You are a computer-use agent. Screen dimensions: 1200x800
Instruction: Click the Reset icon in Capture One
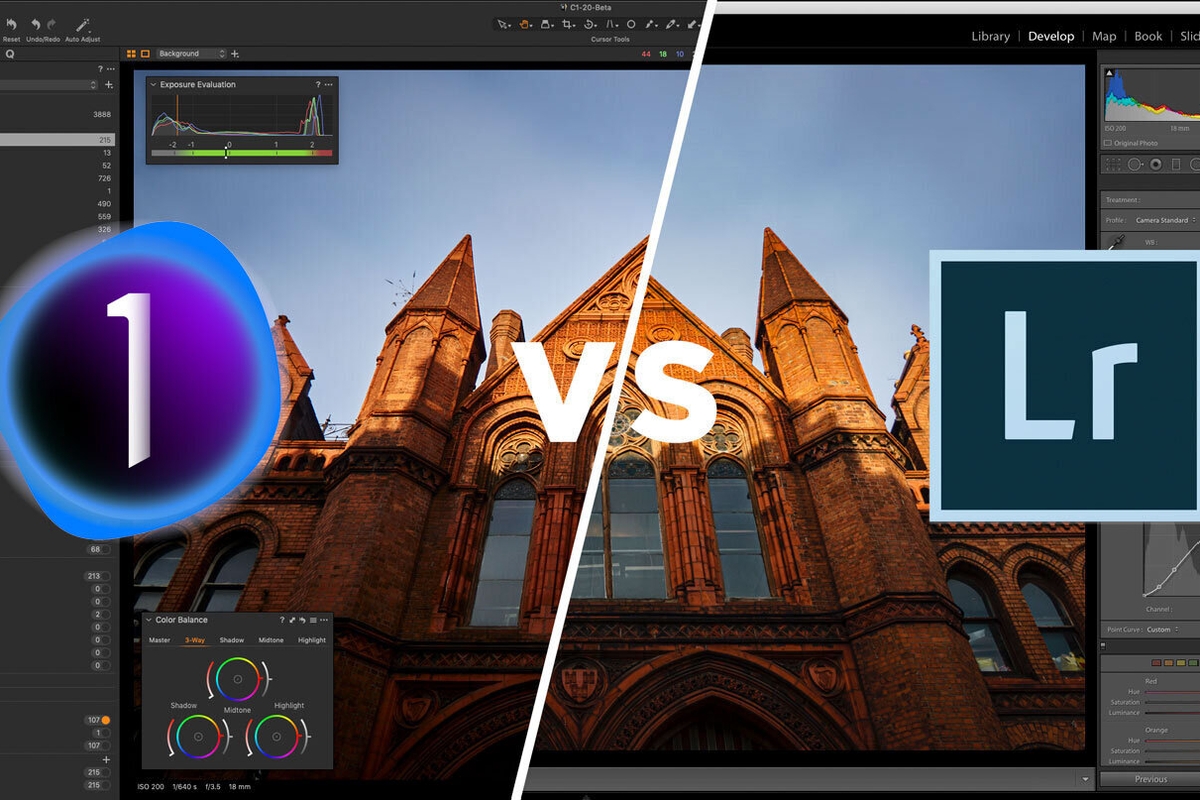(10, 24)
